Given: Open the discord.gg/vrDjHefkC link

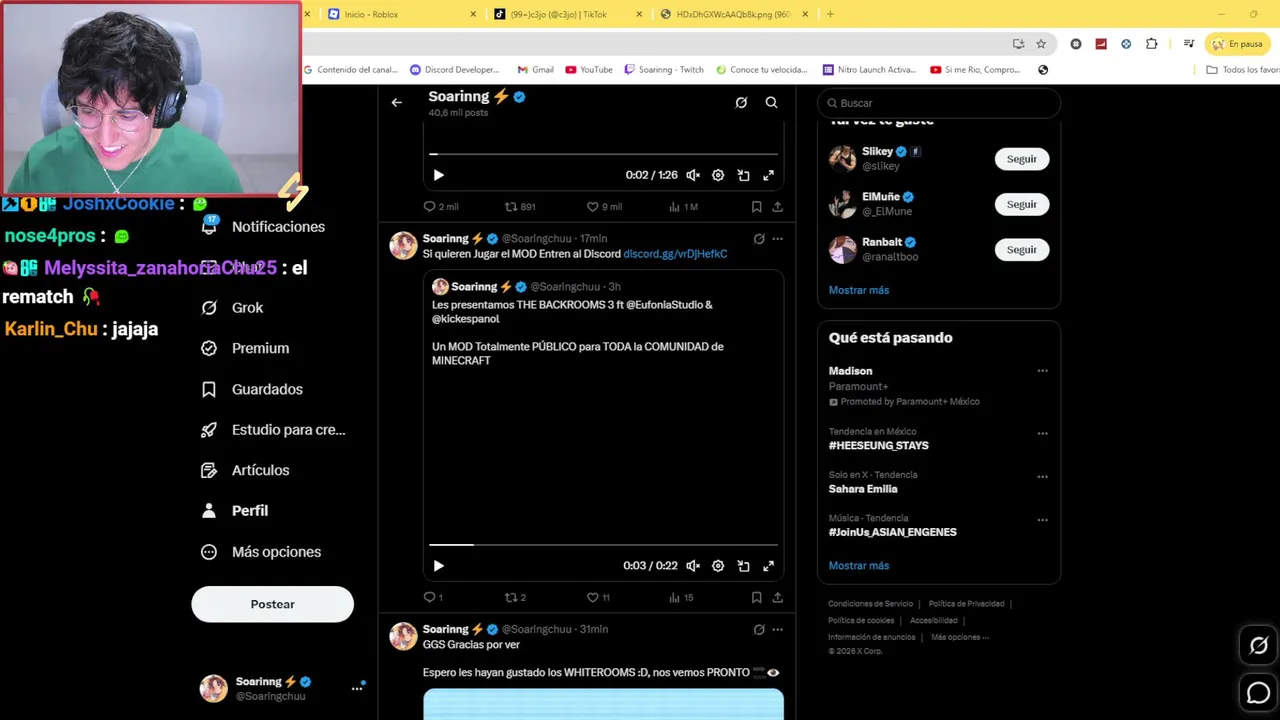Looking at the screenshot, I should click(x=675, y=254).
